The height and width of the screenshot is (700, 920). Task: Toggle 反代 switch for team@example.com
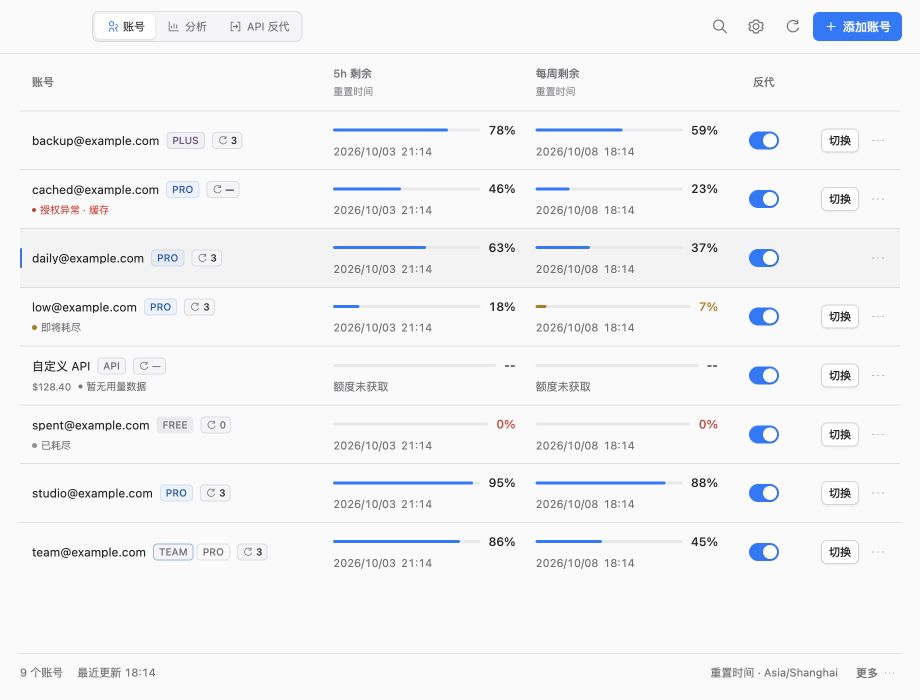point(763,552)
